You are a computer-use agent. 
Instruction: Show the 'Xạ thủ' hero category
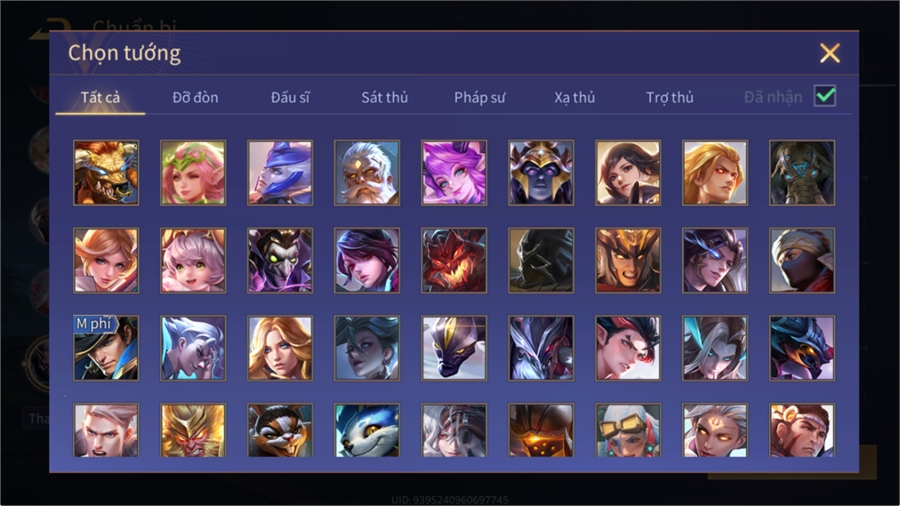(575, 98)
